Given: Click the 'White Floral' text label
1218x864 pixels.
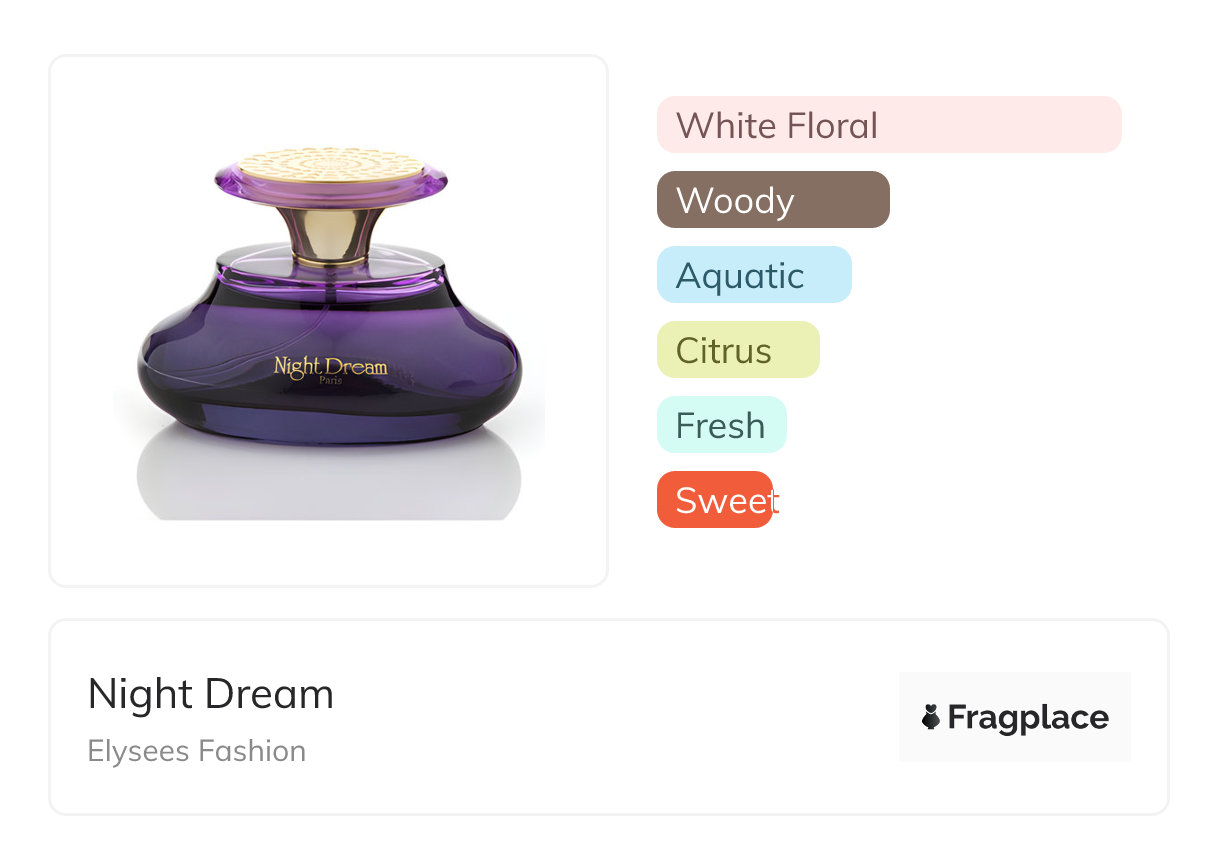Looking at the screenshot, I should 777,125.
